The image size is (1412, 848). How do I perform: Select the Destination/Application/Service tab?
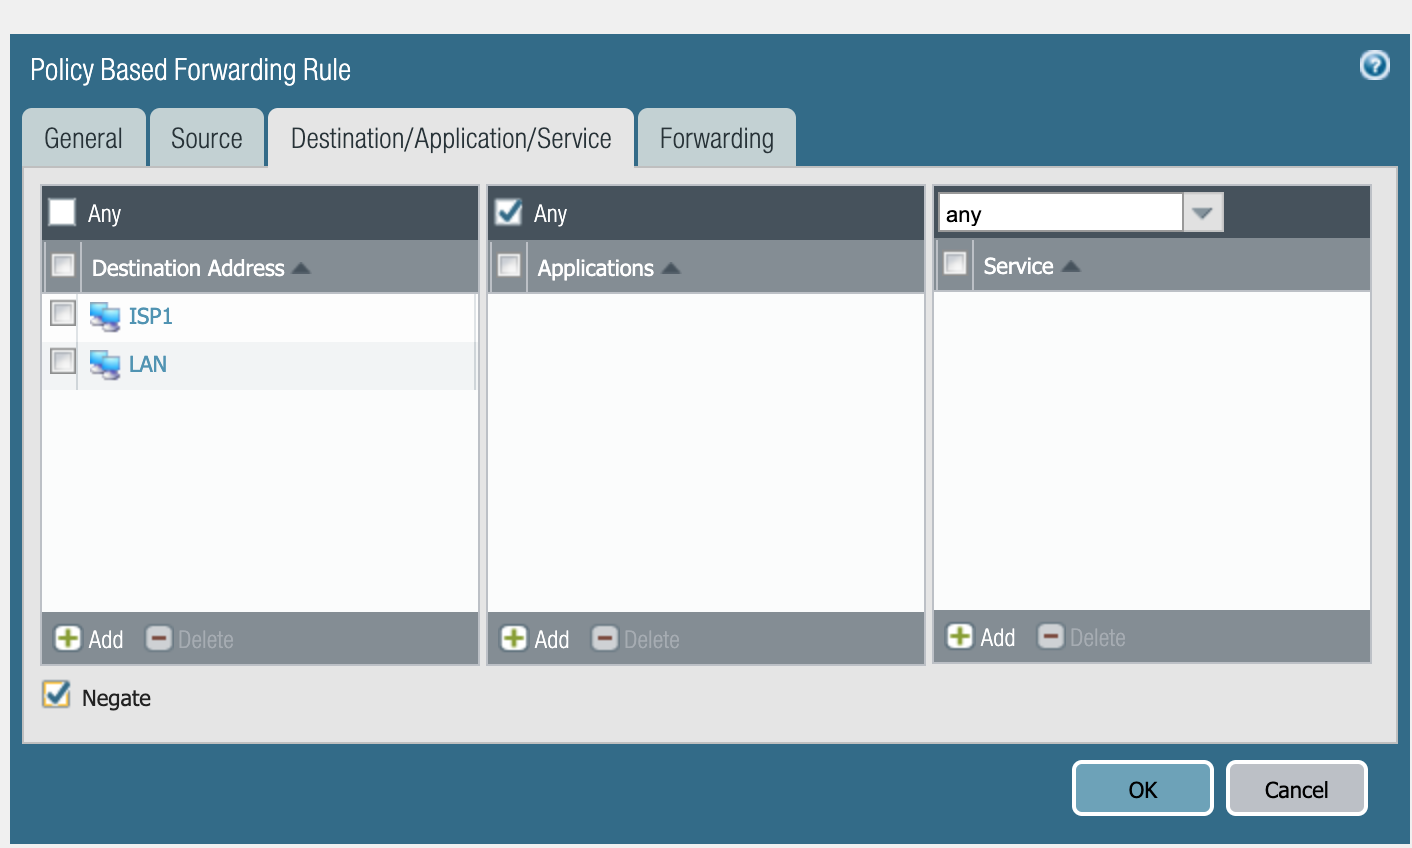(451, 138)
